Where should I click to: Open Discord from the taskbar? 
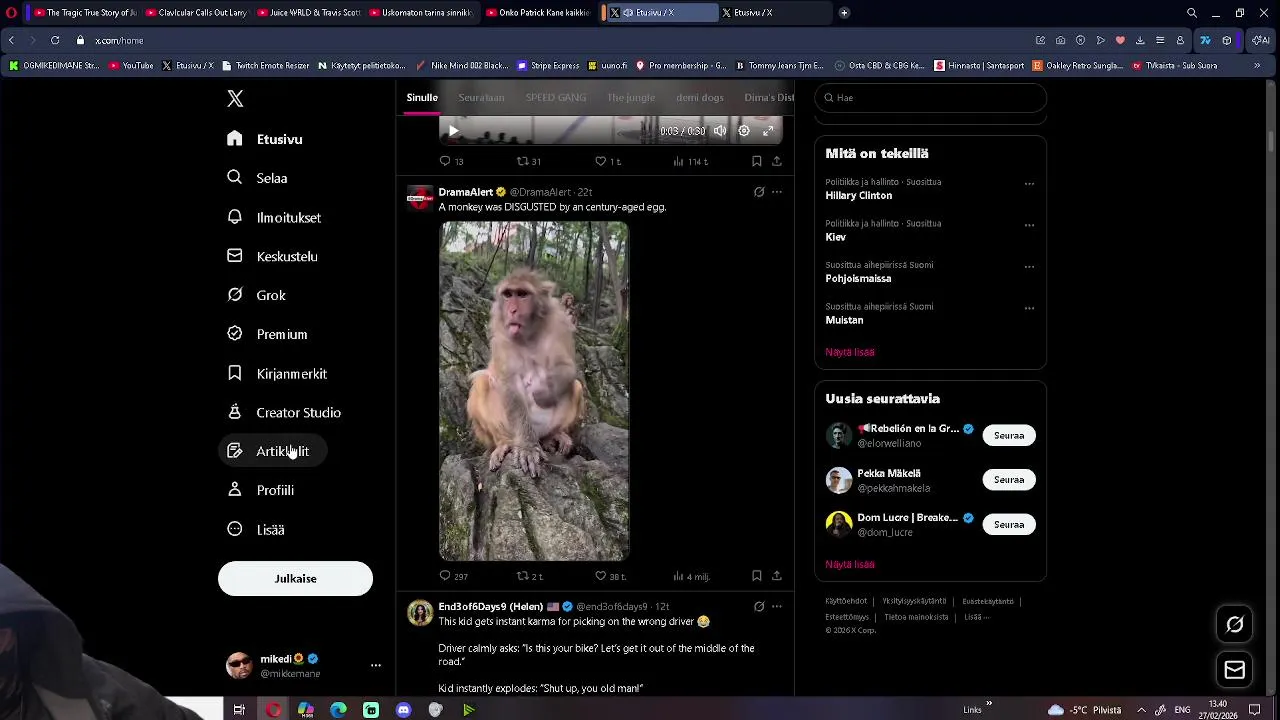403,710
